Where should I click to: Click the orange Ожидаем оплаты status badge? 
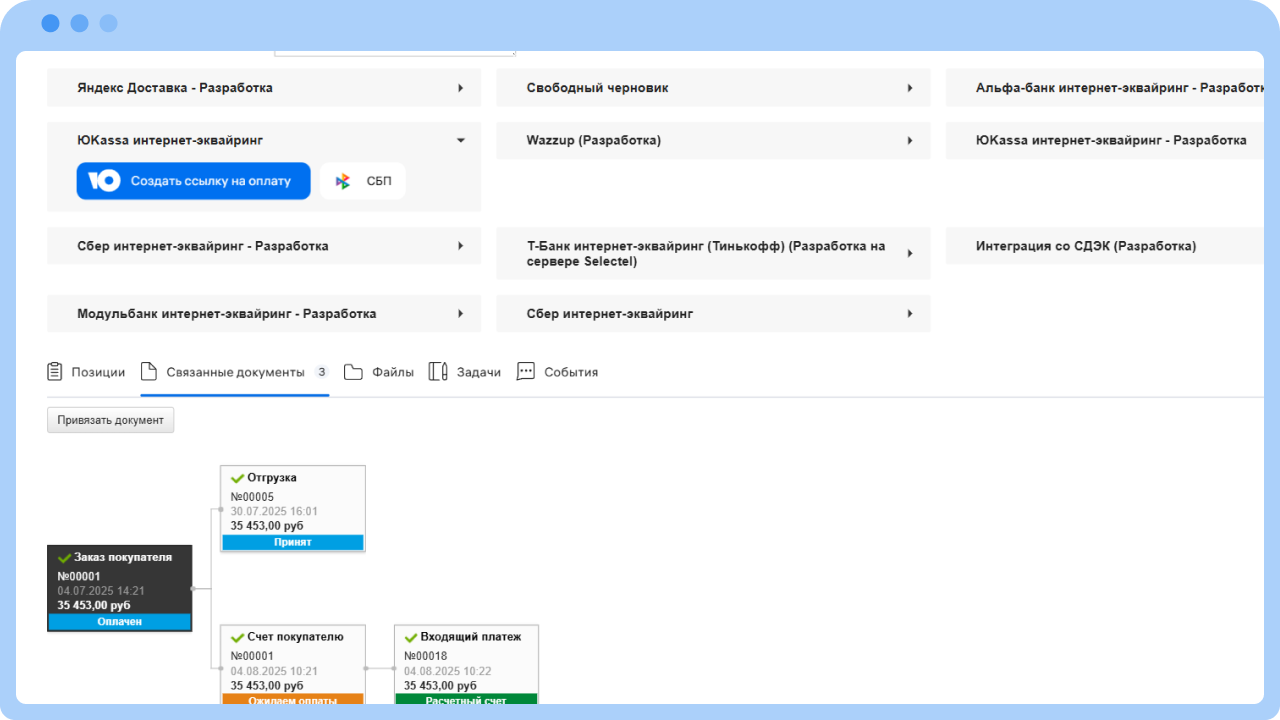tap(293, 700)
